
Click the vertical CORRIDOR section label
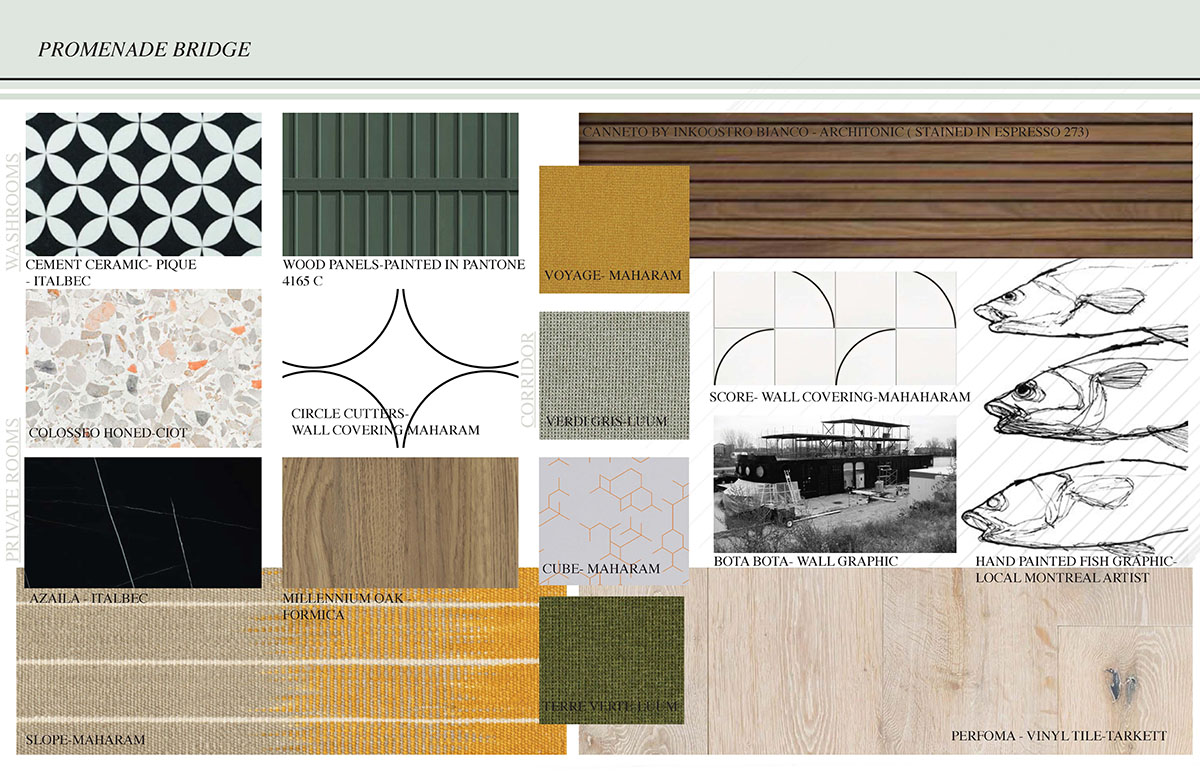[528, 381]
